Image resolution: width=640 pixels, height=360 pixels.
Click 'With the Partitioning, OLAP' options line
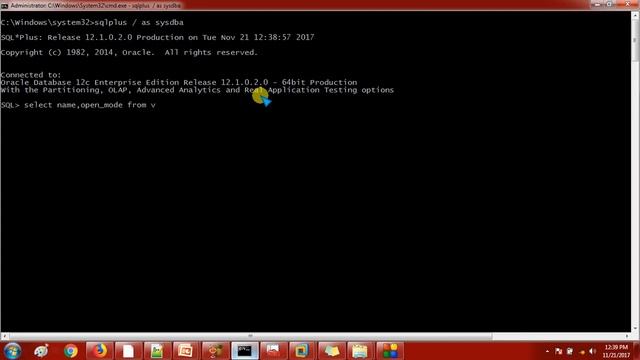click(x=197, y=90)
